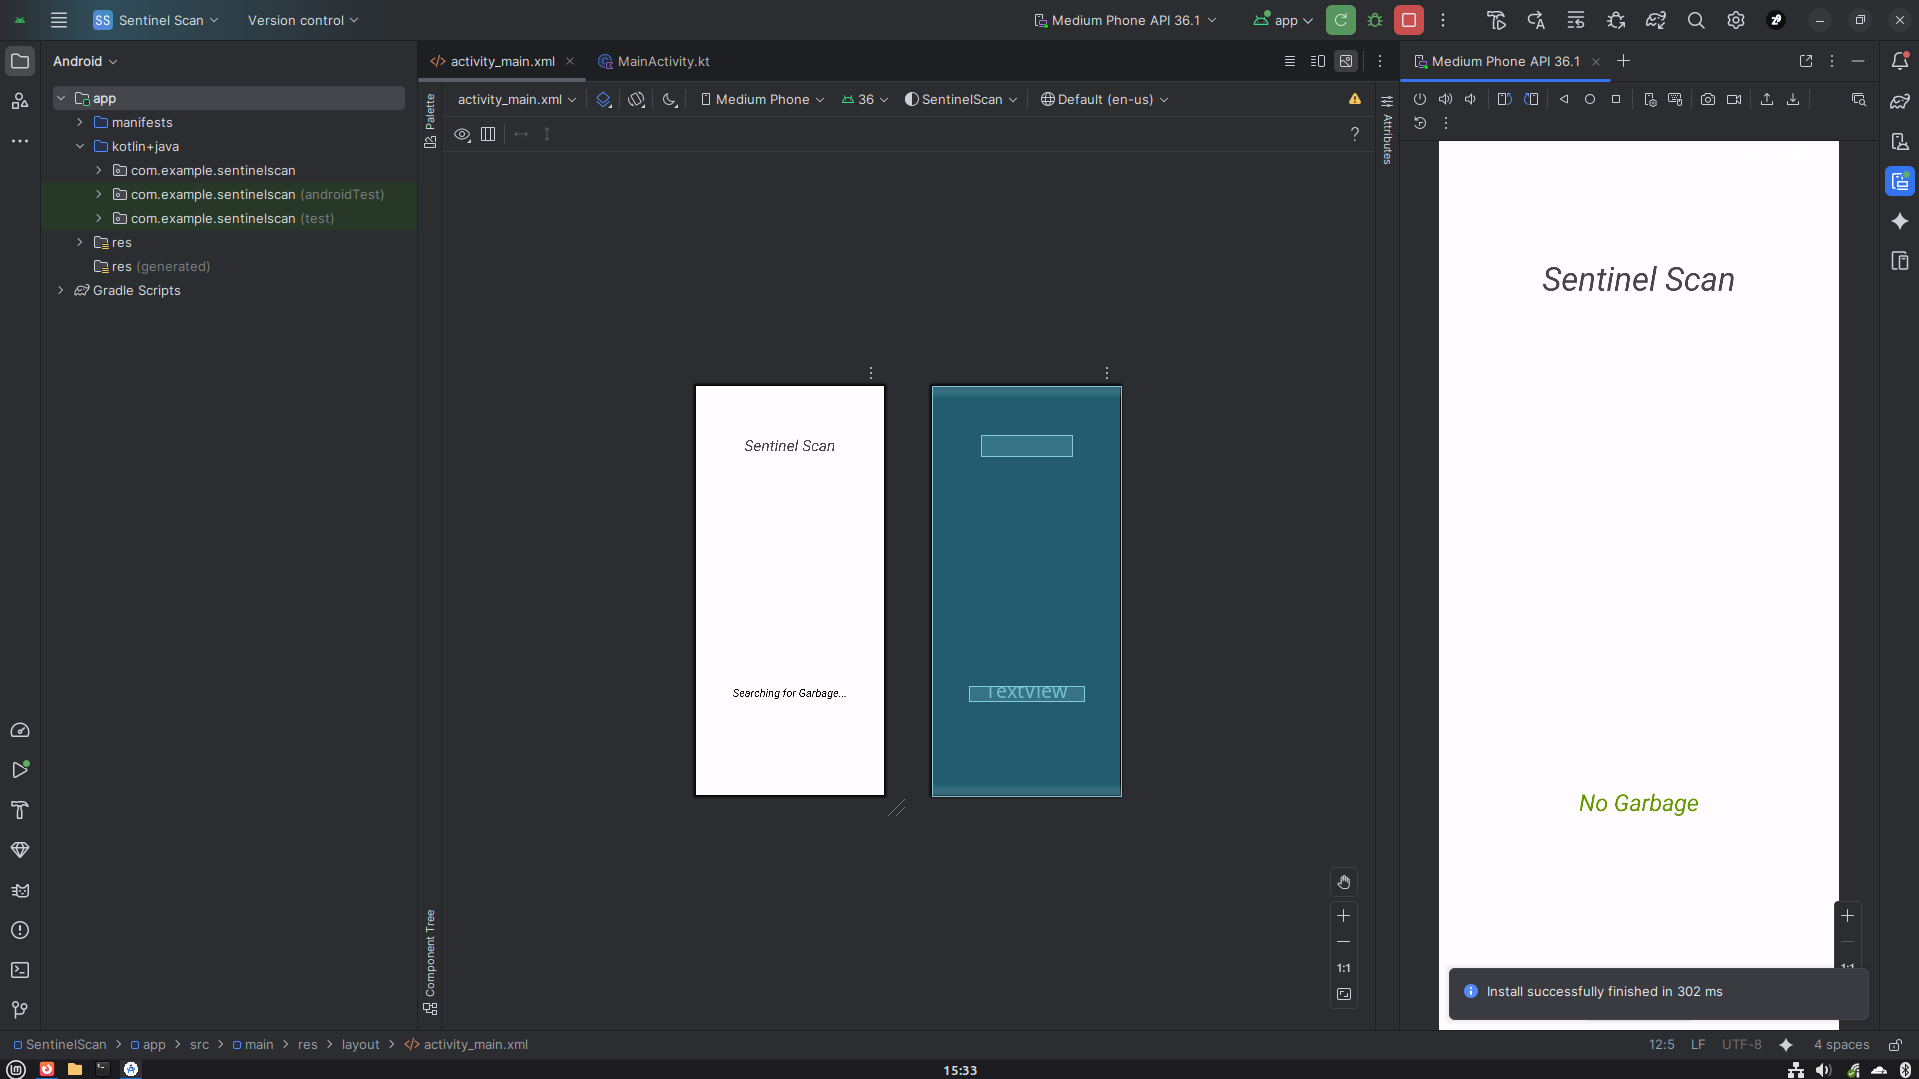Open Search Everywhere with the magnifier icon

[x=1696, y=20]
